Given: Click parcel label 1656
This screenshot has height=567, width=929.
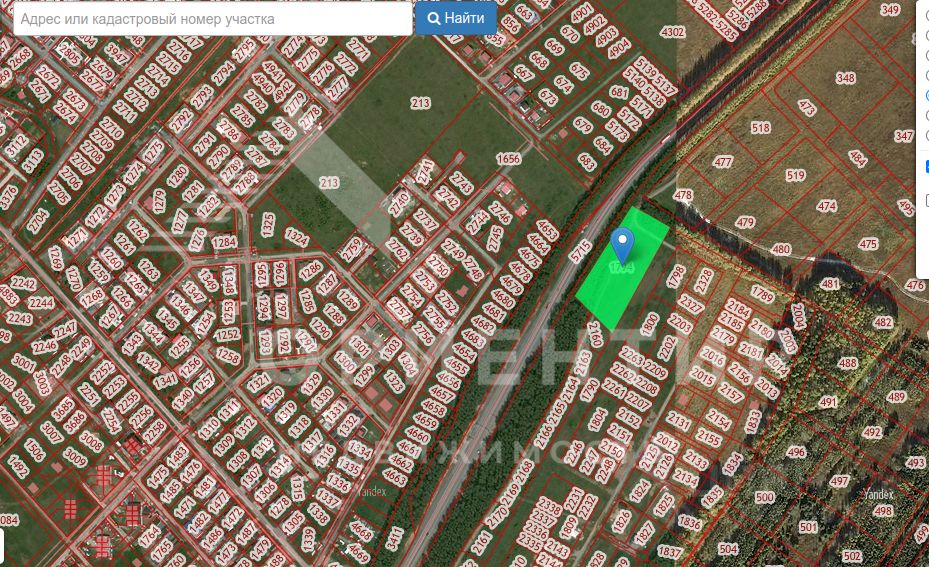Looking at the screenshot, I should [x=508, y=159].
